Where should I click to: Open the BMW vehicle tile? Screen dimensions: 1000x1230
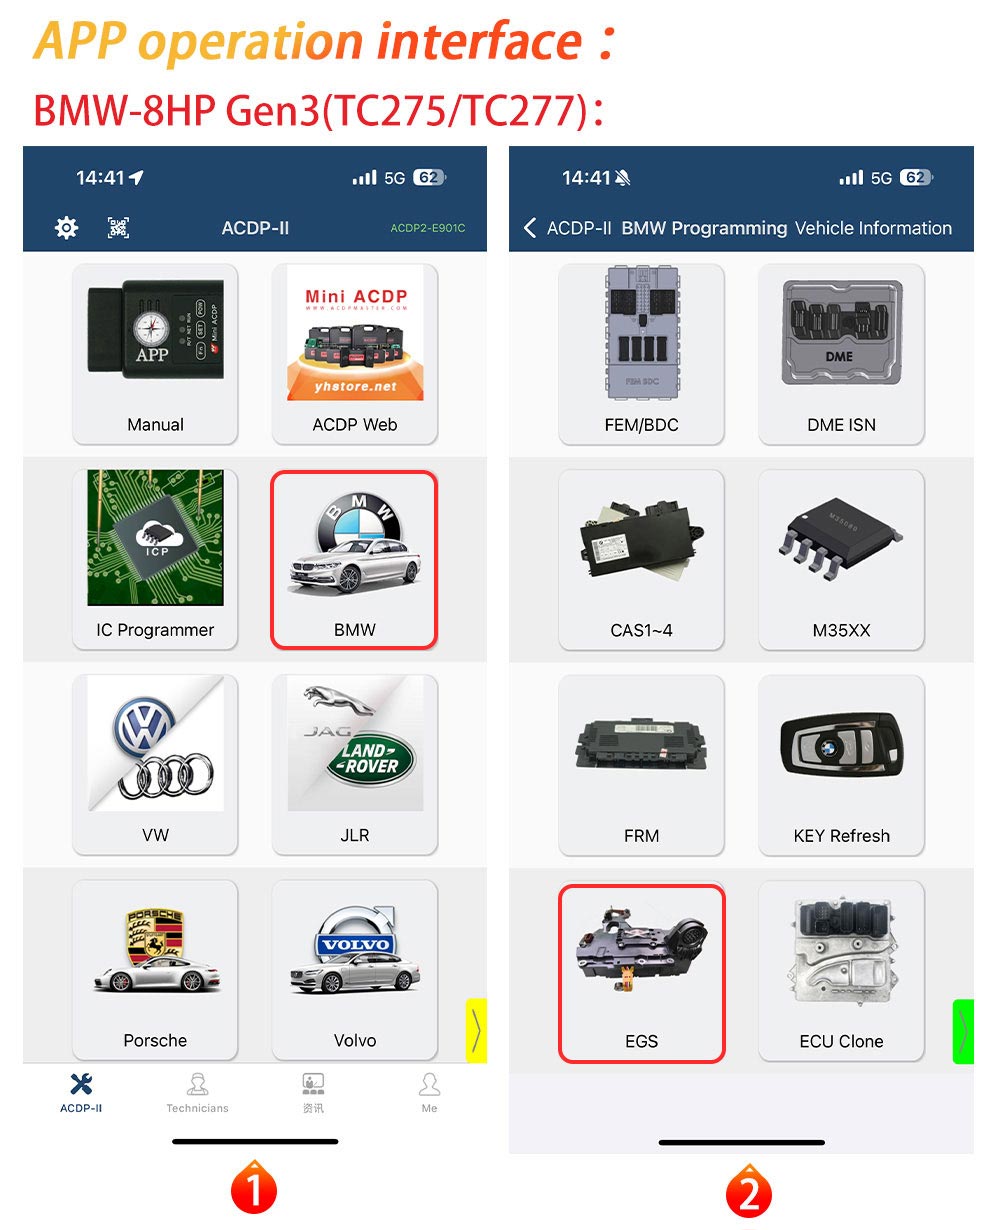(354, 559)
